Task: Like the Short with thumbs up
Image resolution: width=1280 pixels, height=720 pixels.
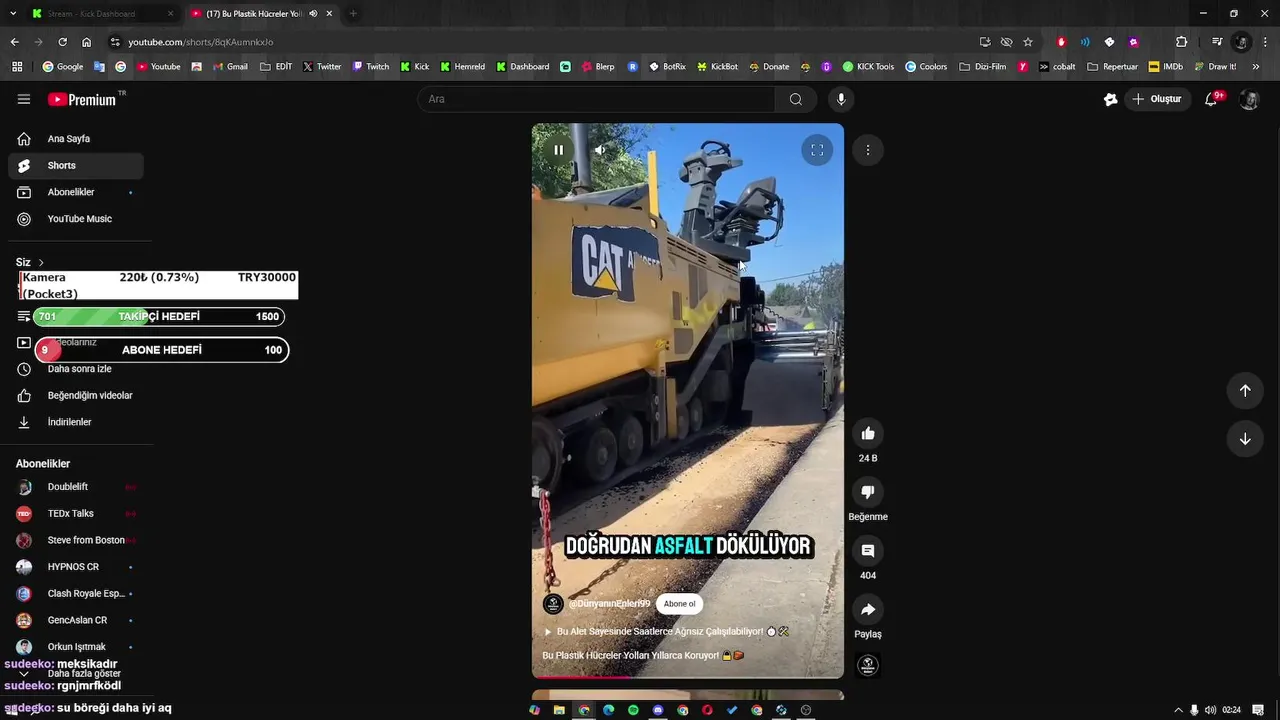Action: click(x=868, y=433)
